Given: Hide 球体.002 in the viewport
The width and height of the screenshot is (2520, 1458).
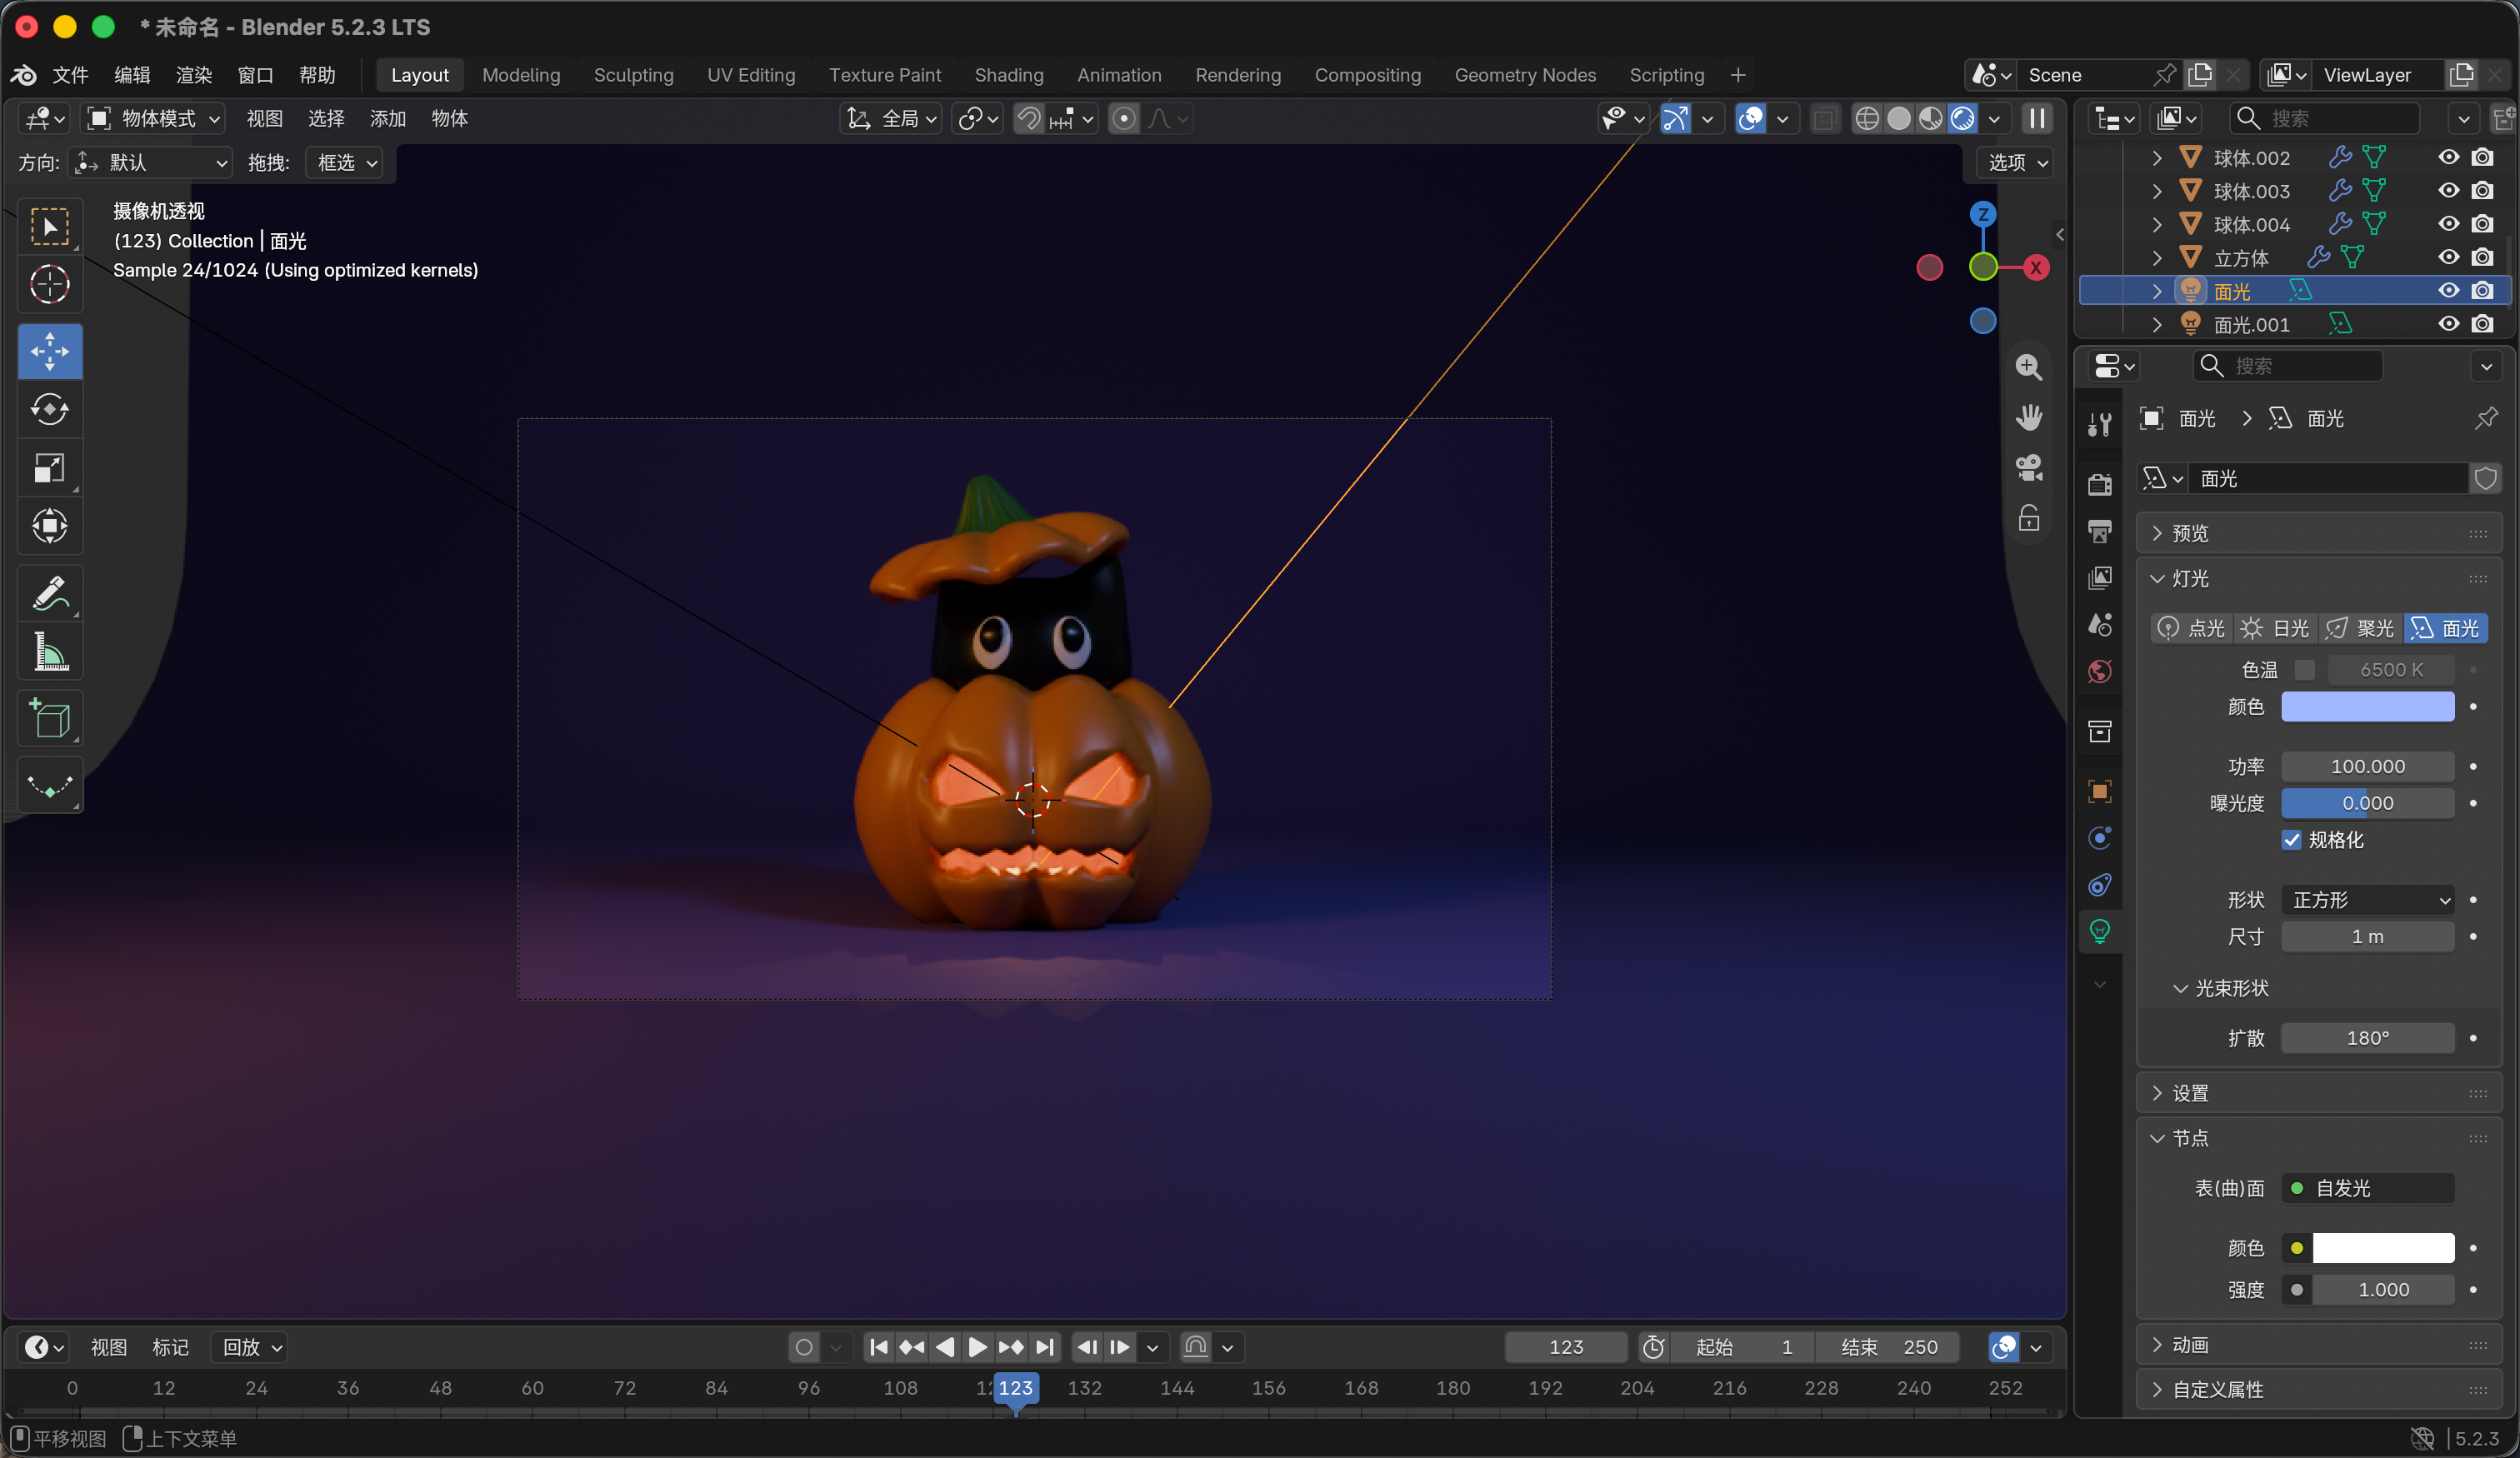Looking at the screenshot, I should coord(2449,157).
